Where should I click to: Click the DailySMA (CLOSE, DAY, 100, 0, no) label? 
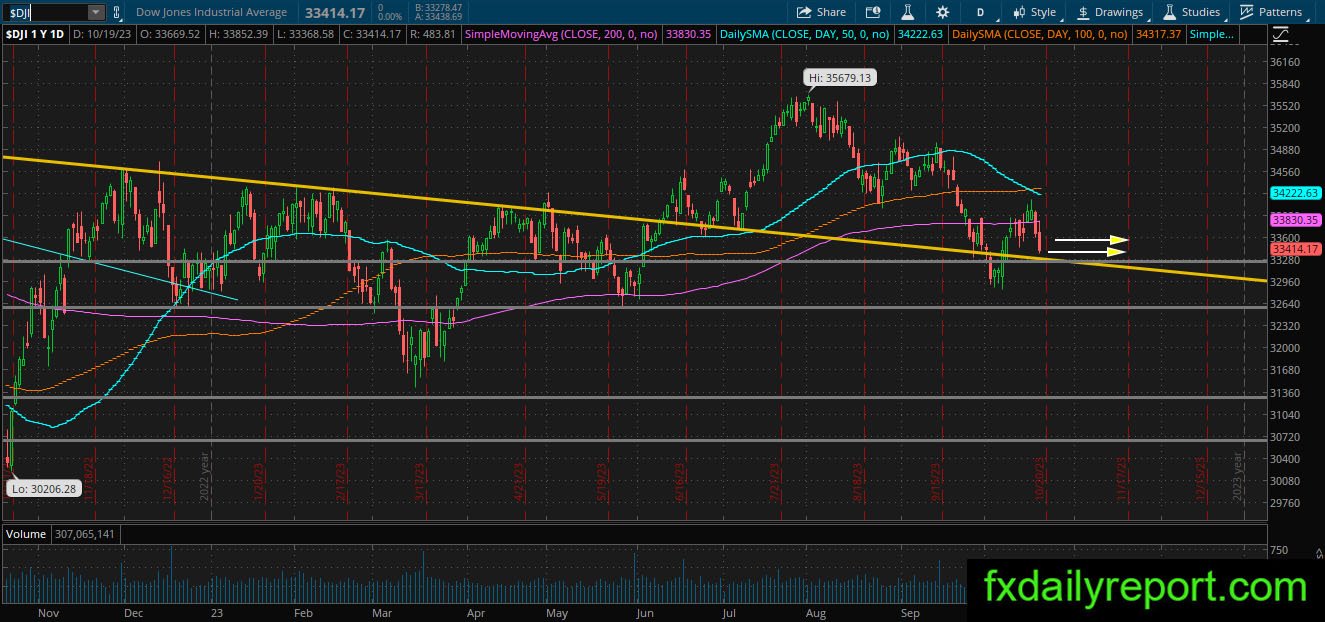click(1038, 34)
